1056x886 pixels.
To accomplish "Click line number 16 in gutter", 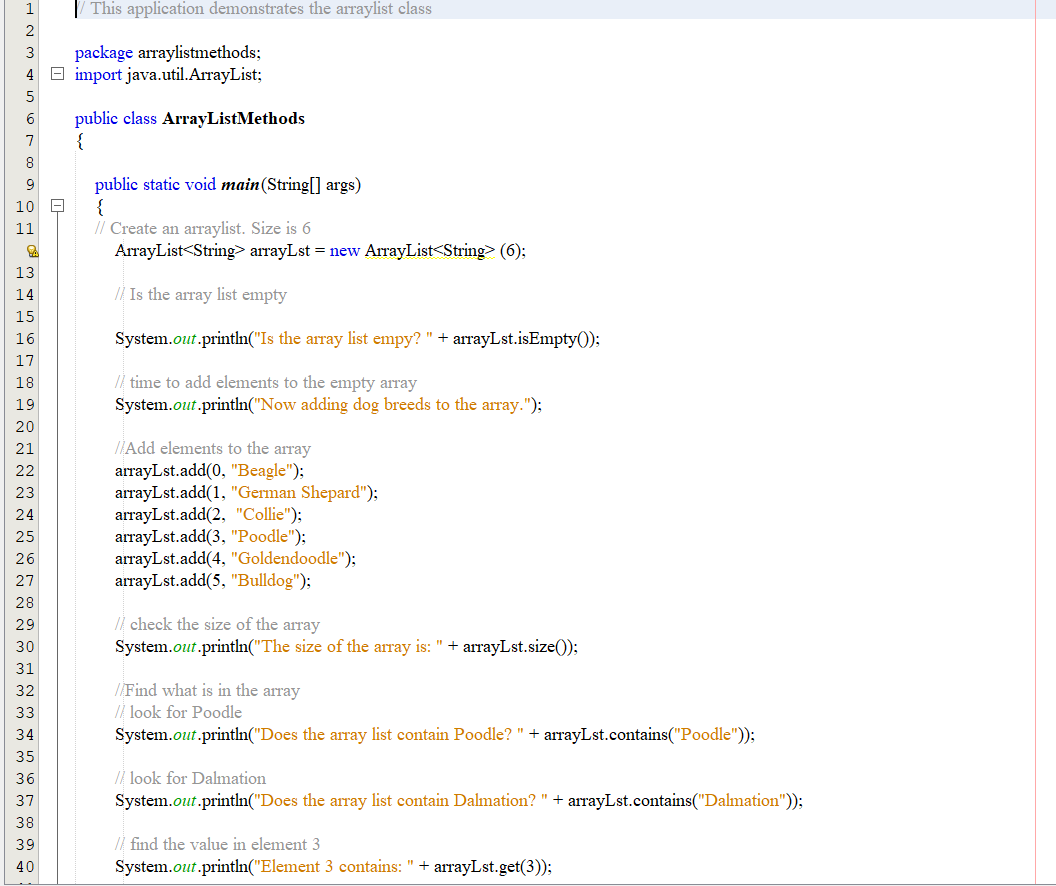I will 25,339.
